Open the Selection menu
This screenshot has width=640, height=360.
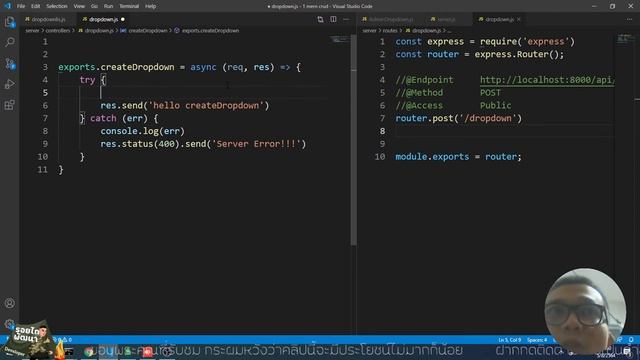pyautogui.click(x=57, y=6)
